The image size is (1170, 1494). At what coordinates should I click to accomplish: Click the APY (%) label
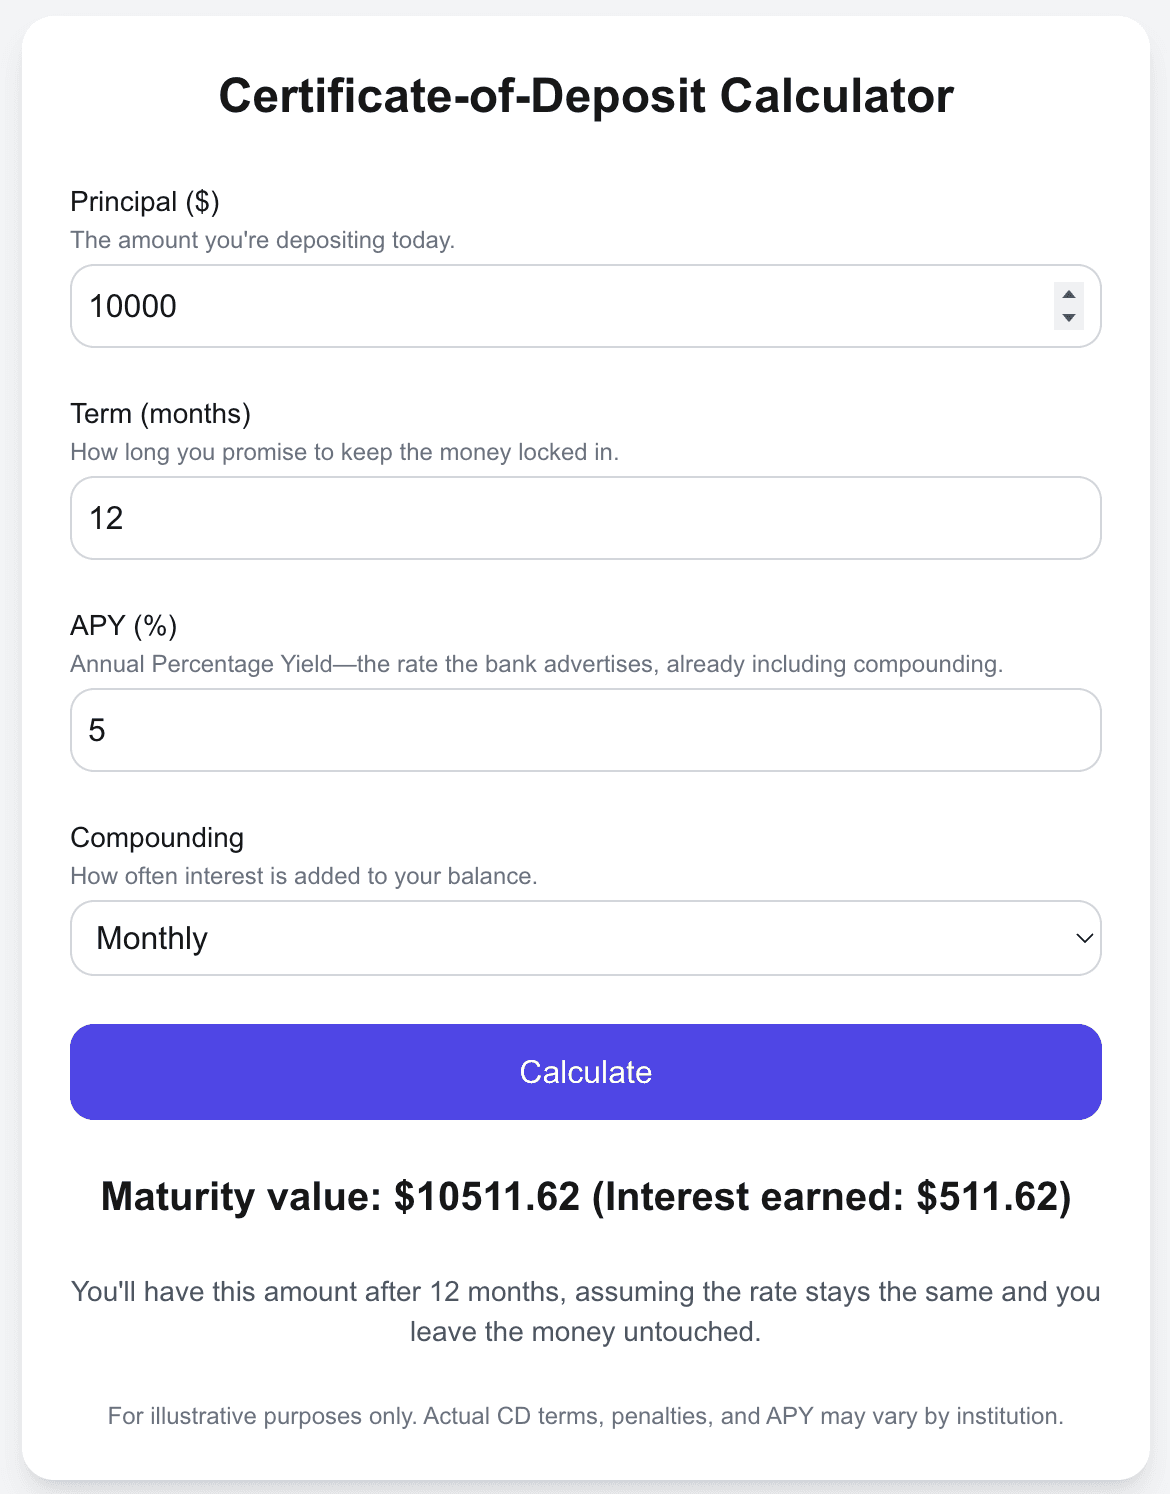(122, 625)
